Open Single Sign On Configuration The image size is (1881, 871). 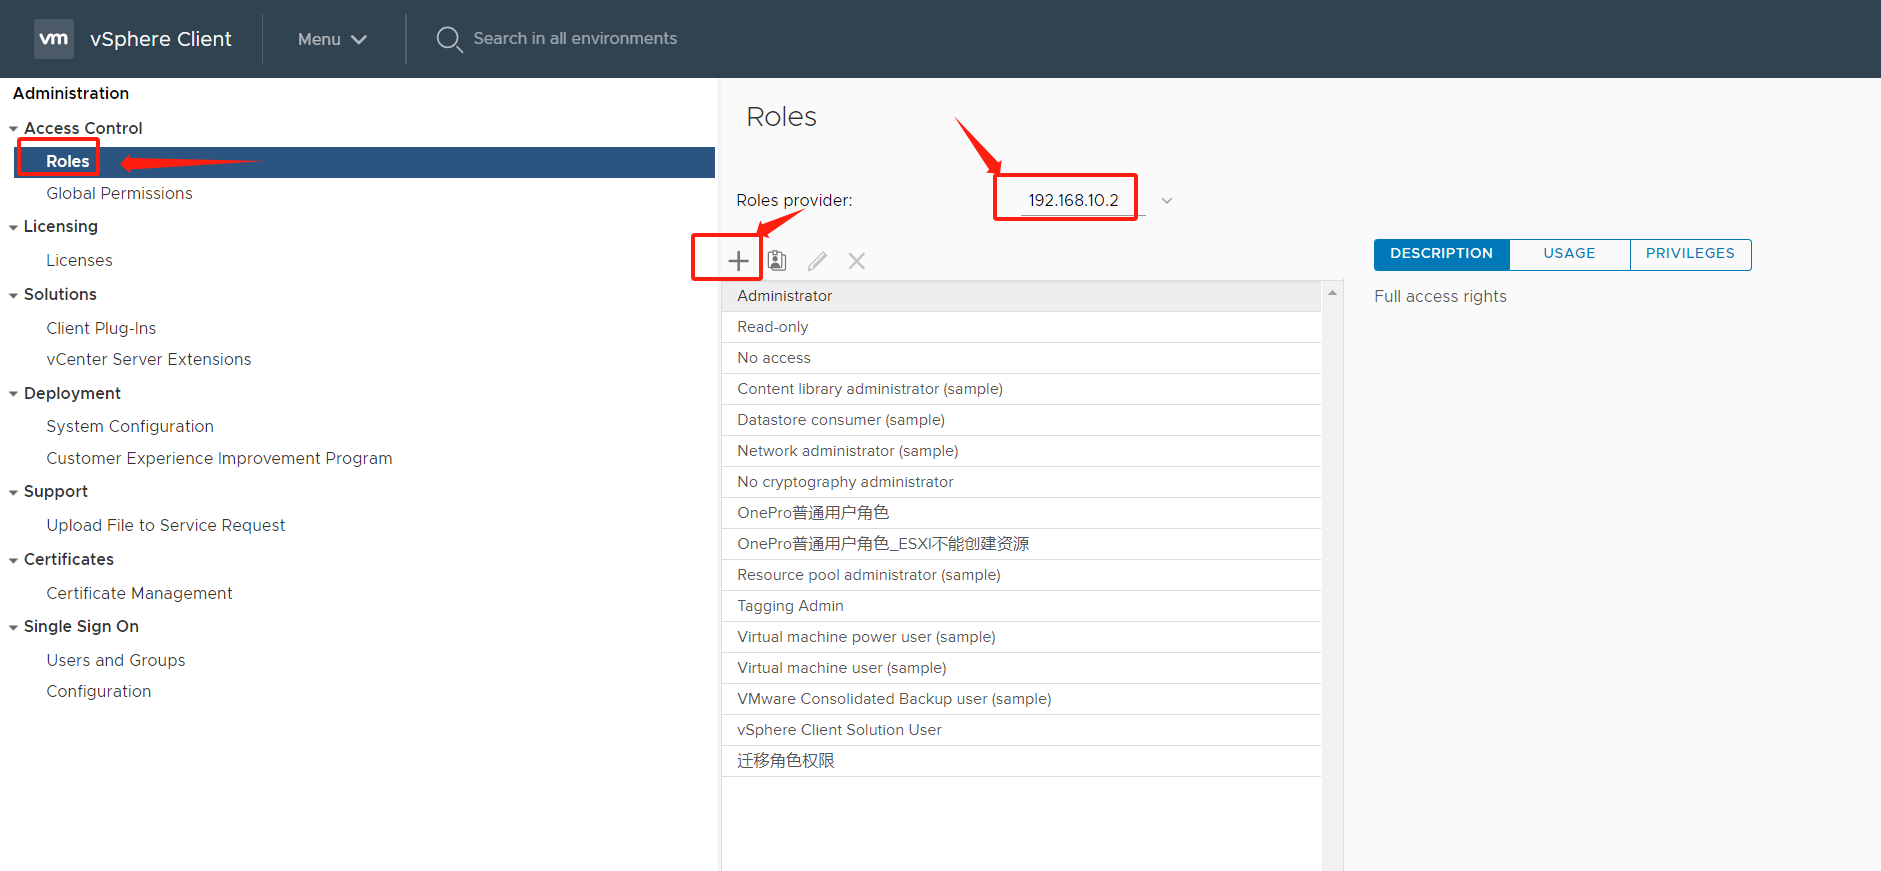coord(98,691)
